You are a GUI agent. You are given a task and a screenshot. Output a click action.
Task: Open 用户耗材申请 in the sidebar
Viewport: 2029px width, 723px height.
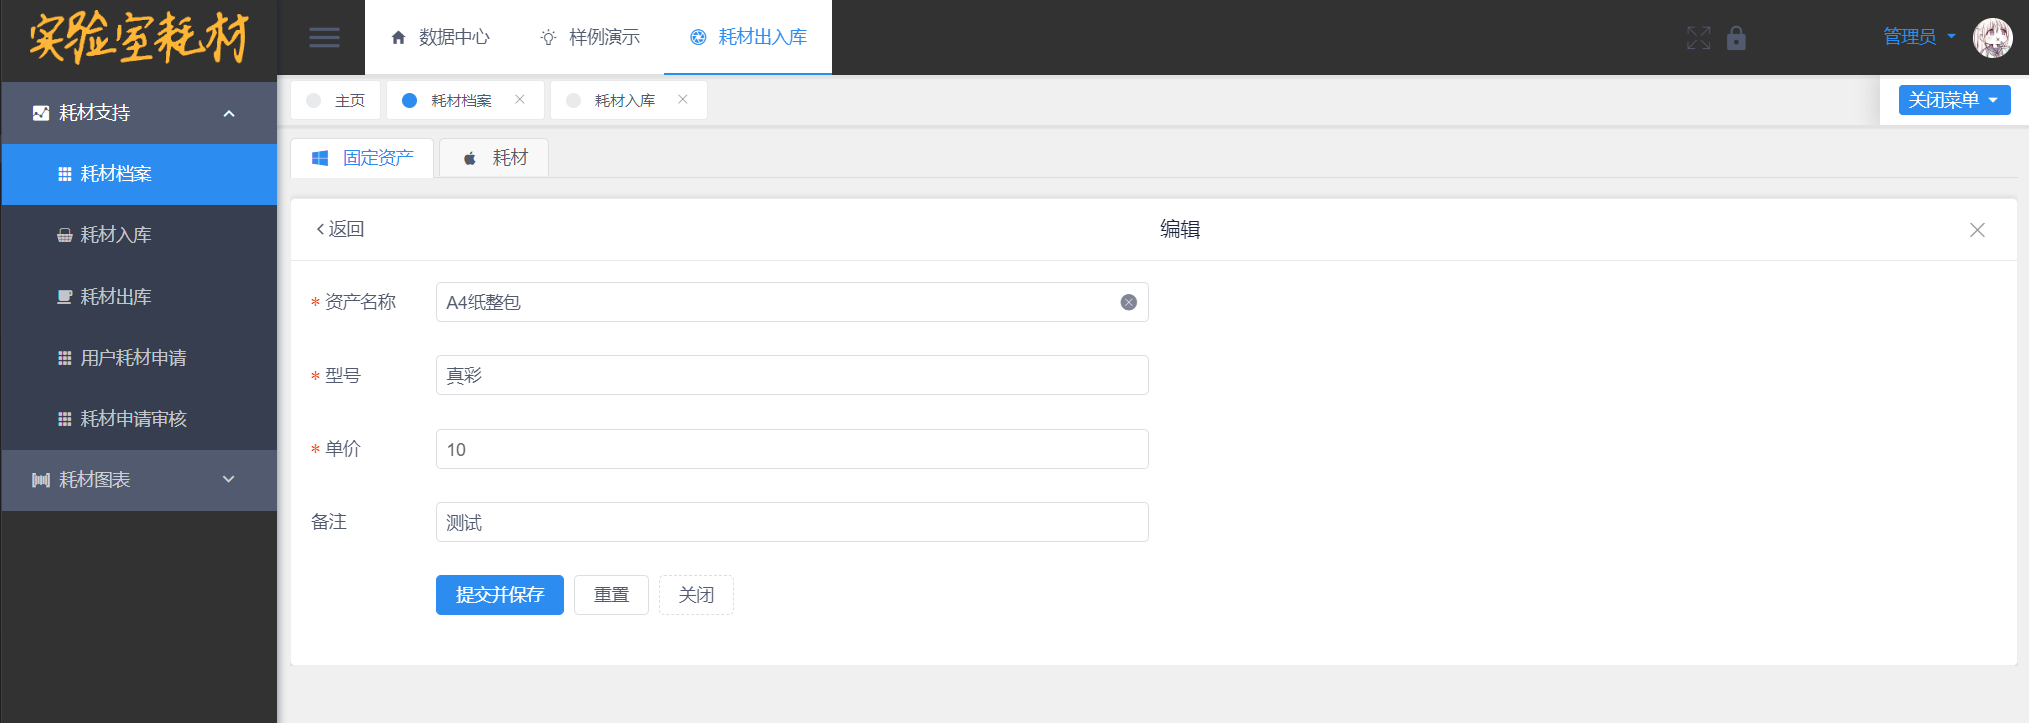[139, 358]
